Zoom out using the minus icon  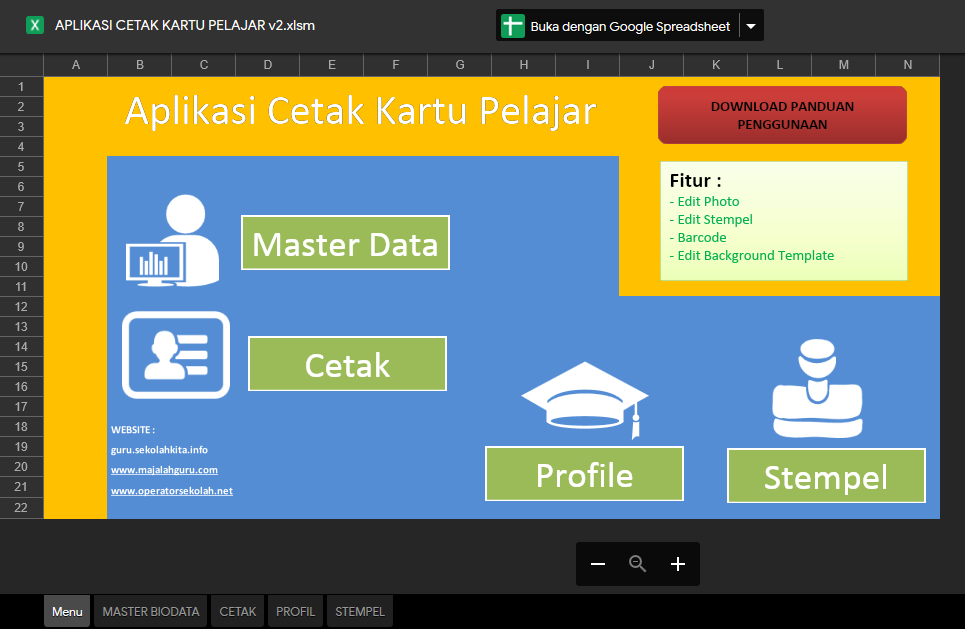(597, 564)
